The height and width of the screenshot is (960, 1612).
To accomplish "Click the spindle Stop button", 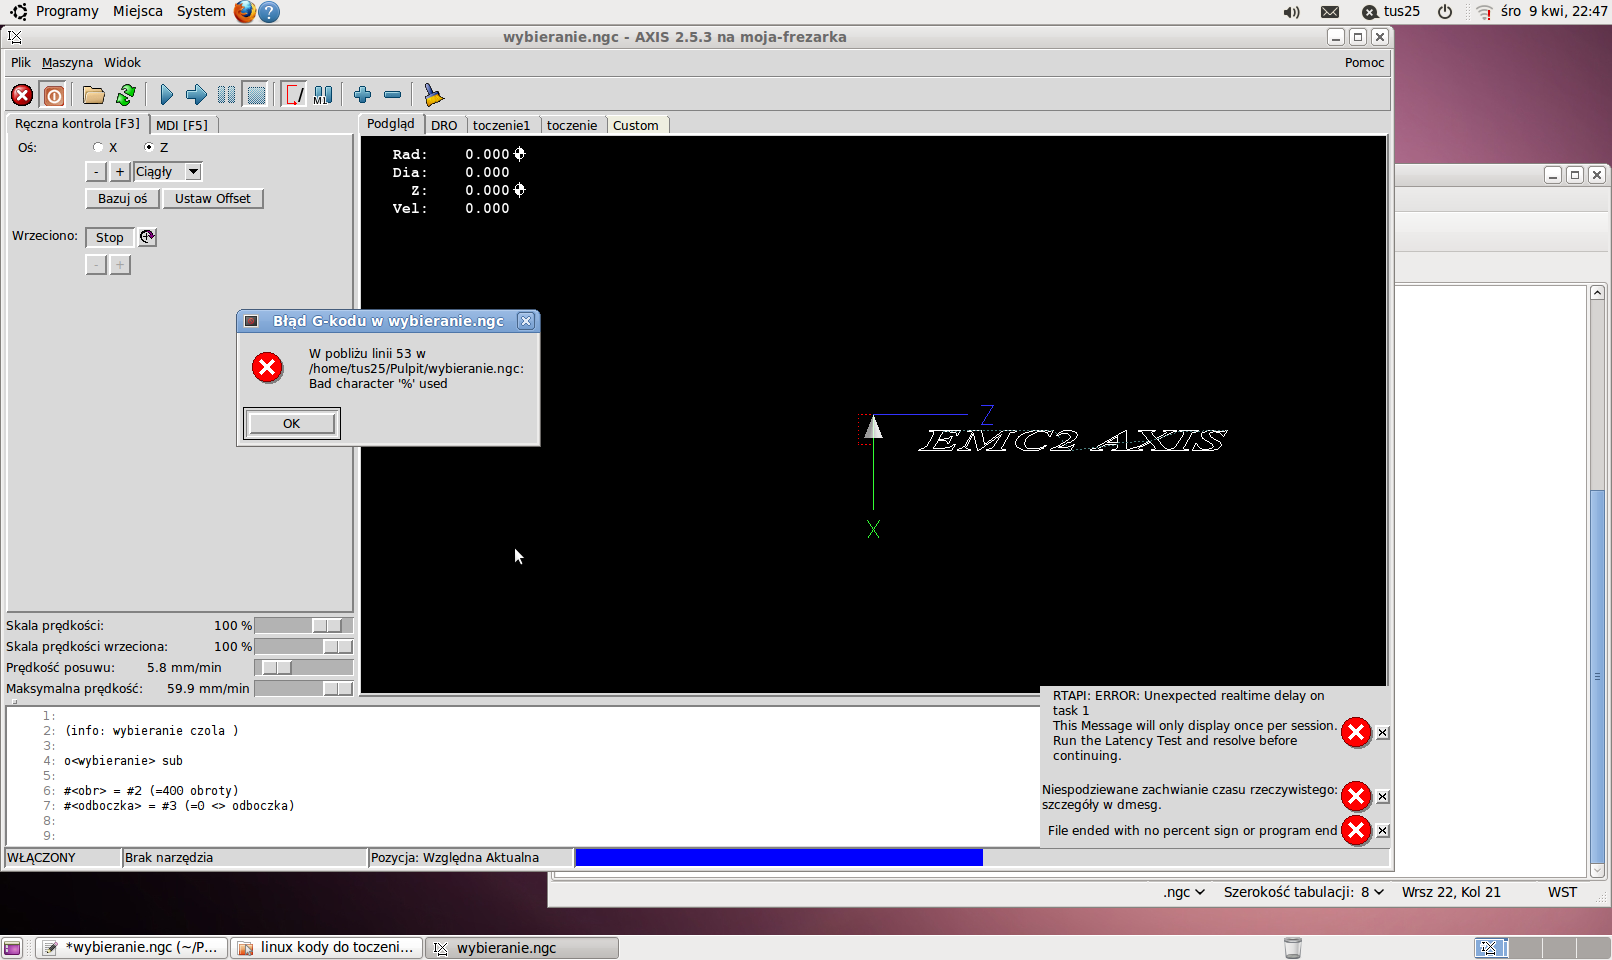I will (x=110, y=237).
